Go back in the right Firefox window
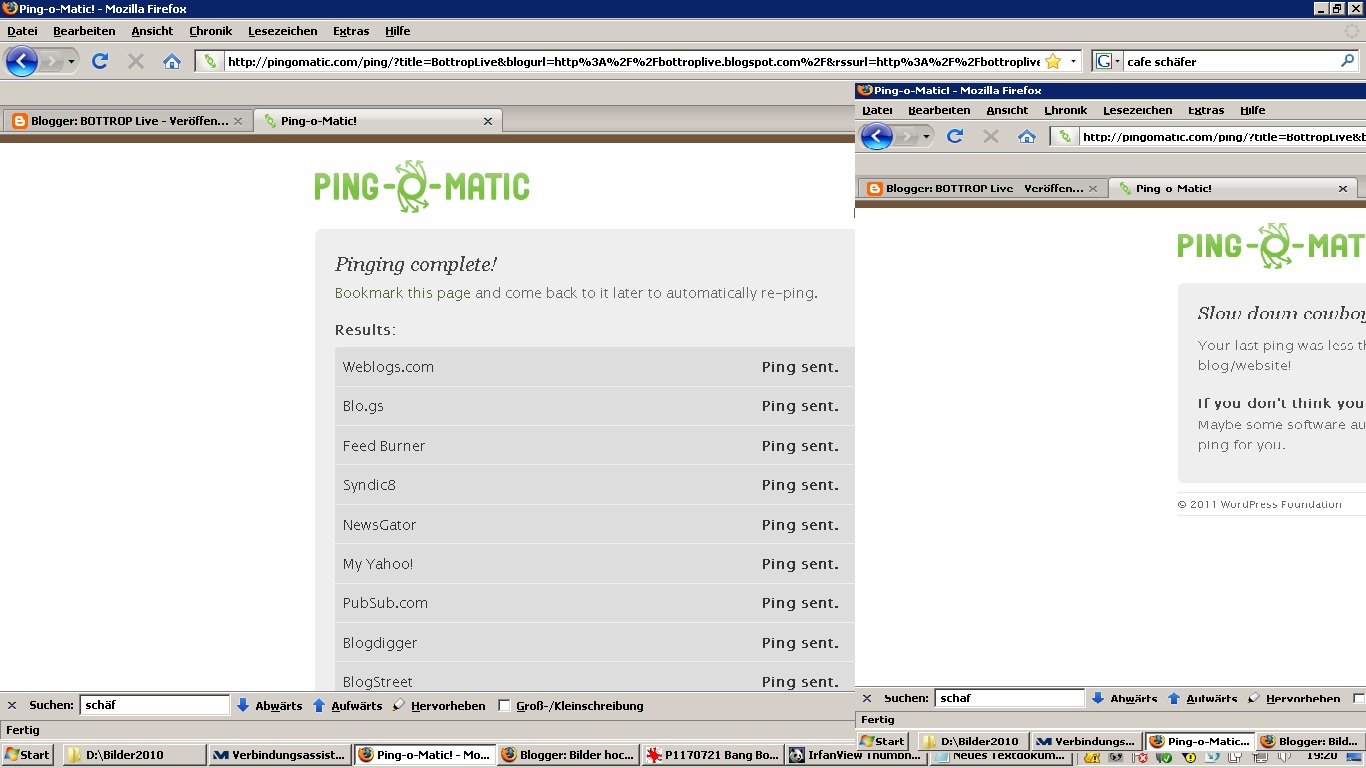This screenshot has height=768, width=1366. pos(877,136)
